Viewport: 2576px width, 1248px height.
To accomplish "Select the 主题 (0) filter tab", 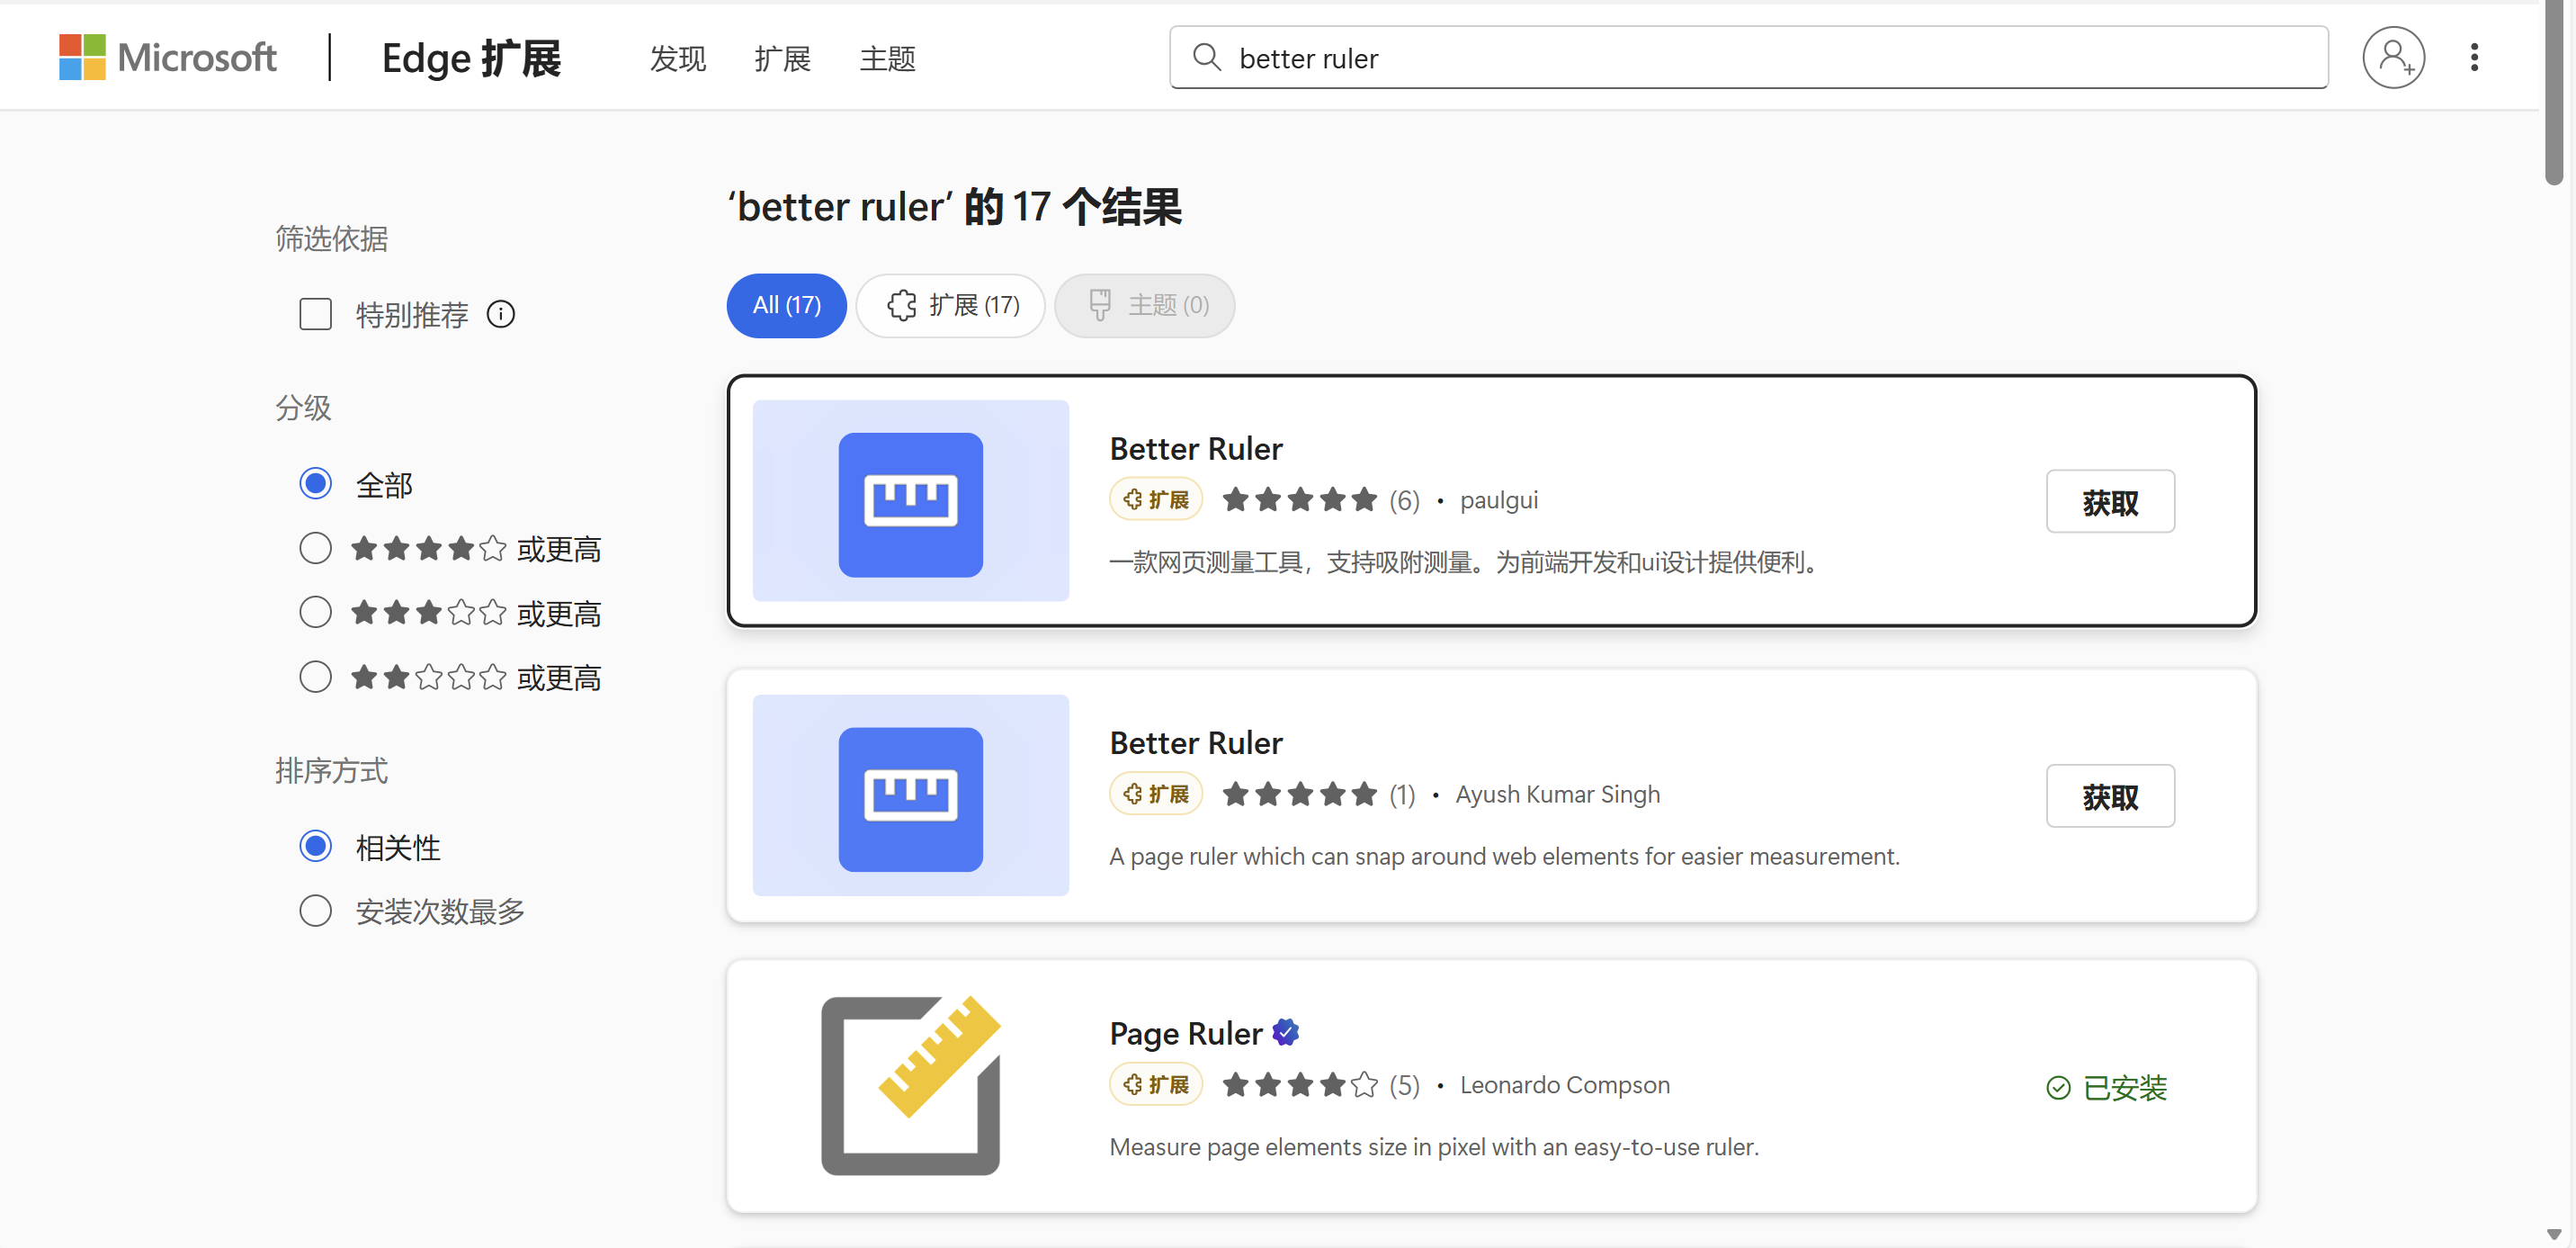I will point(1144,305).
